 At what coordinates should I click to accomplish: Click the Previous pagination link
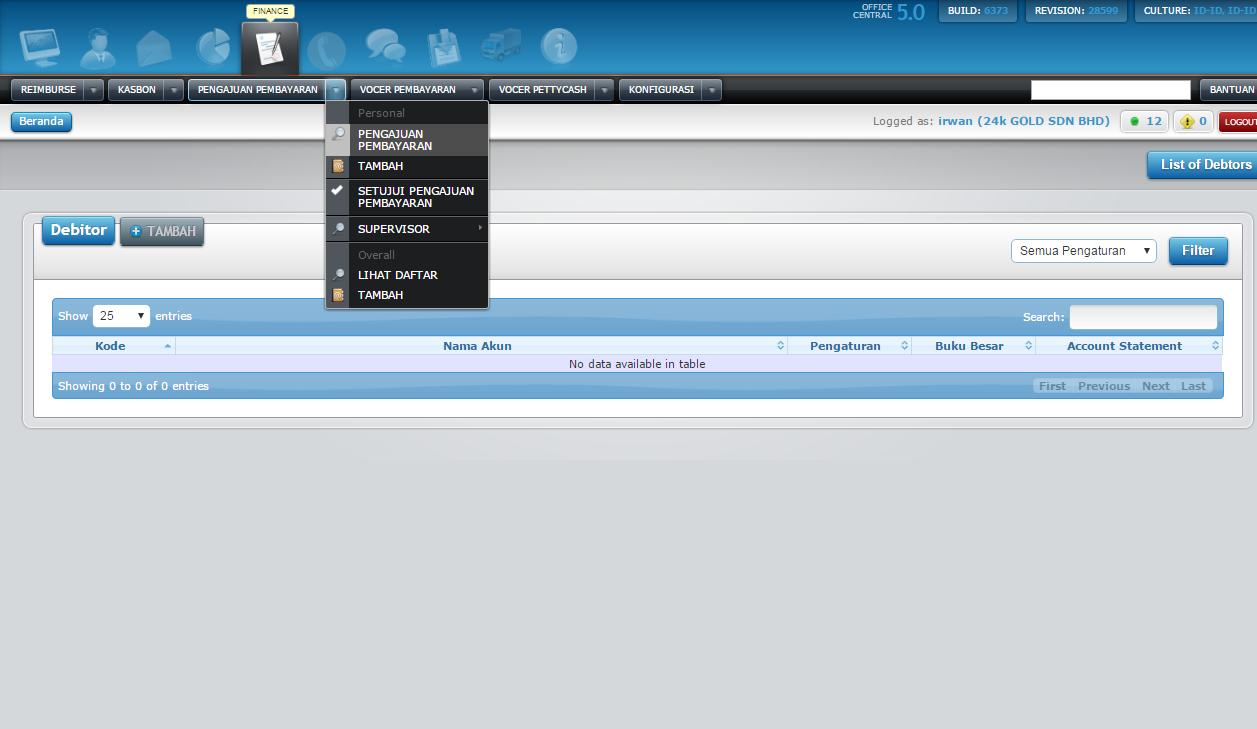pos(1104,386)
